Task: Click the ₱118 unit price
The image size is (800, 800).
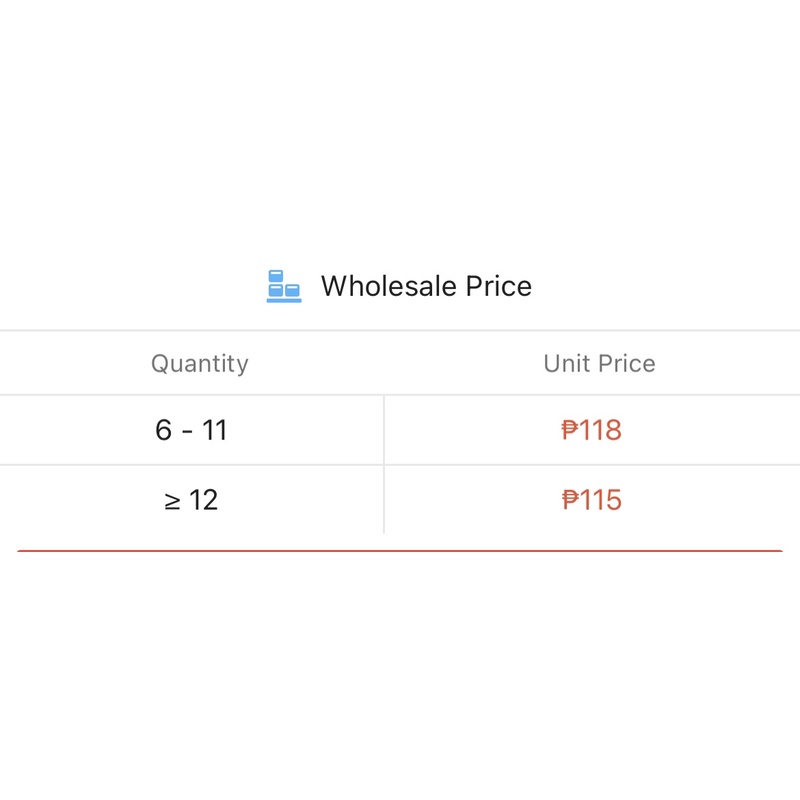Action: (592, 430)
